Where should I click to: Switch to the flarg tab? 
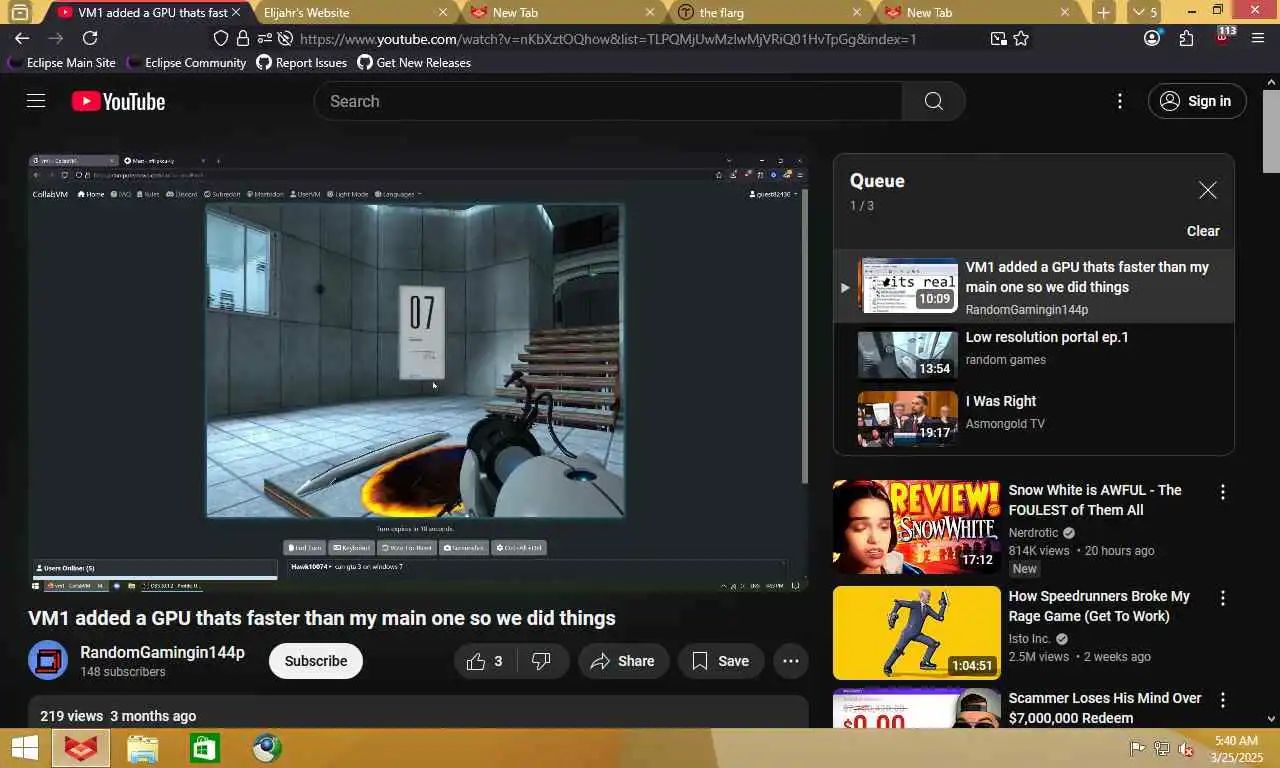pos(768,13)
